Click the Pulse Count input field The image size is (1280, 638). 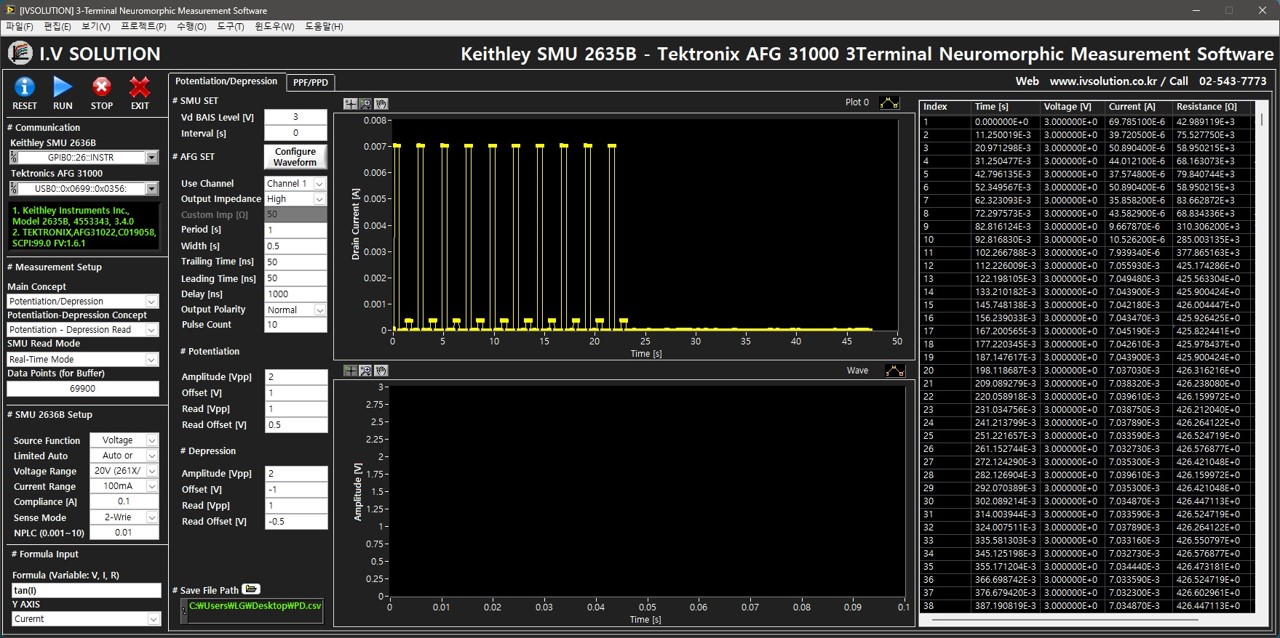(x=295, y=325)
